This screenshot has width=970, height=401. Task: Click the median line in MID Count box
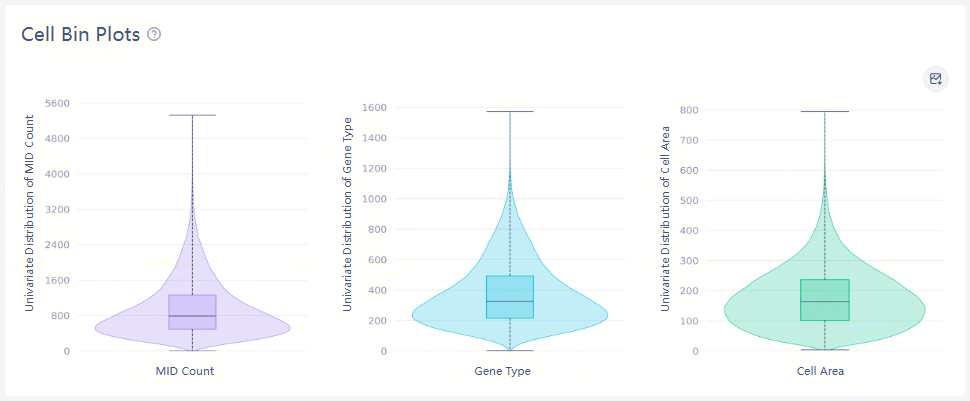coord(192,316)
